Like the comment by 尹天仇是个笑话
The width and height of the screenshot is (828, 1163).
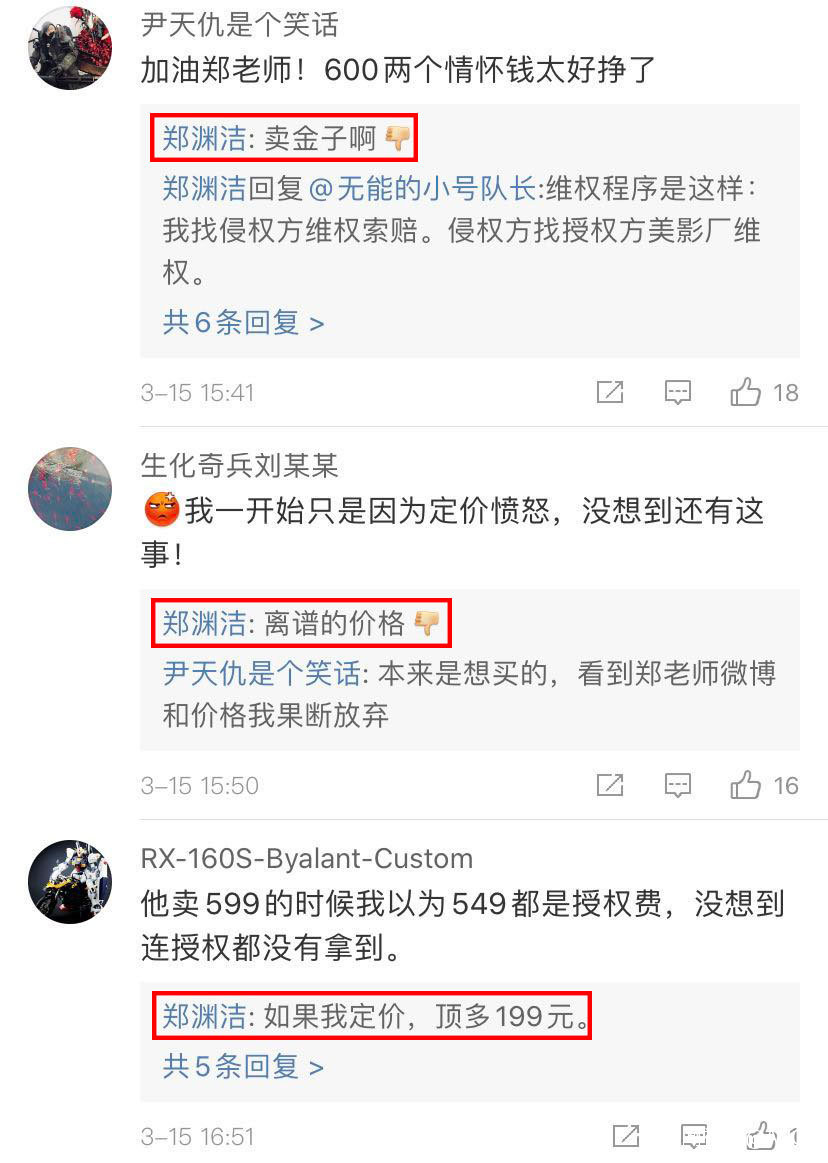pos(746,392)
